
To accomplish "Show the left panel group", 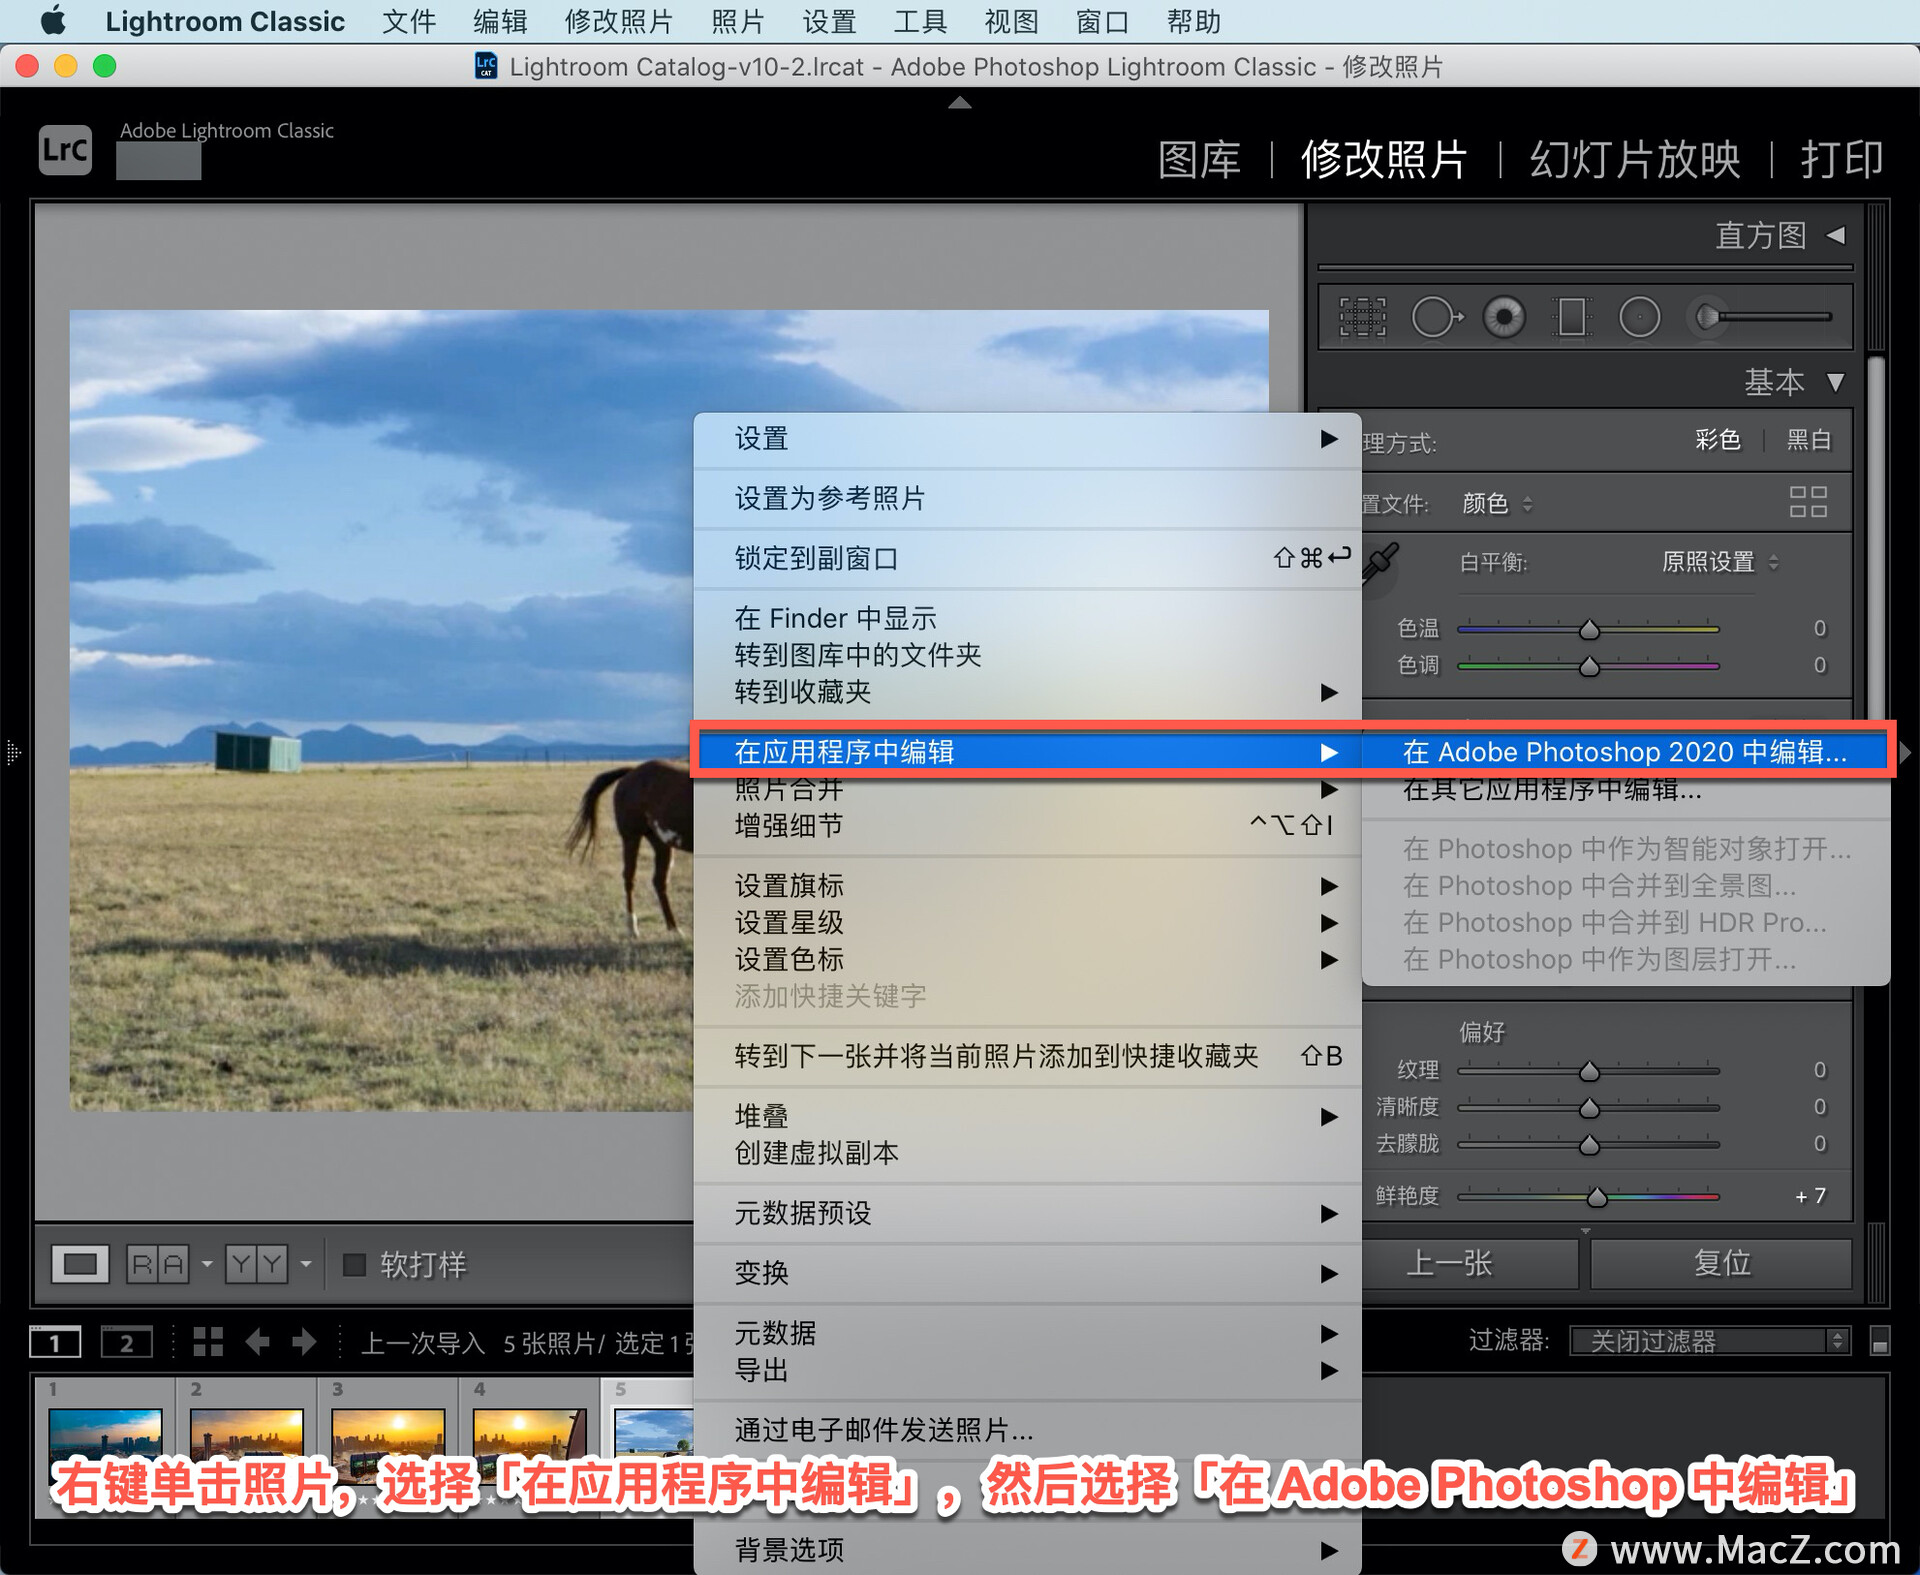I will point(13,752).
